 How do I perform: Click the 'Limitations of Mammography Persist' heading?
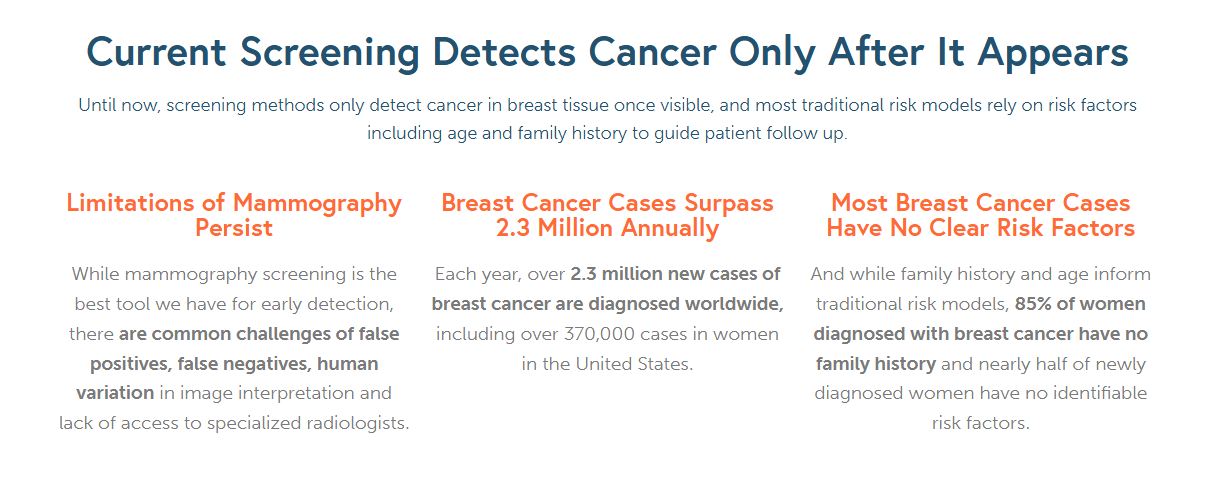[234, 215]
